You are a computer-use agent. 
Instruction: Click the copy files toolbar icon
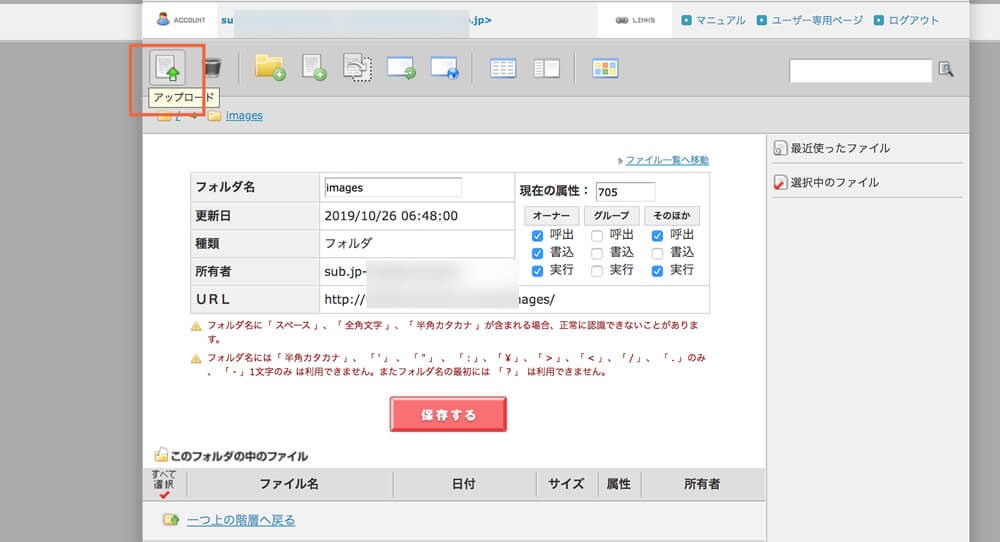pyautogui.click(x=357, y=68)
